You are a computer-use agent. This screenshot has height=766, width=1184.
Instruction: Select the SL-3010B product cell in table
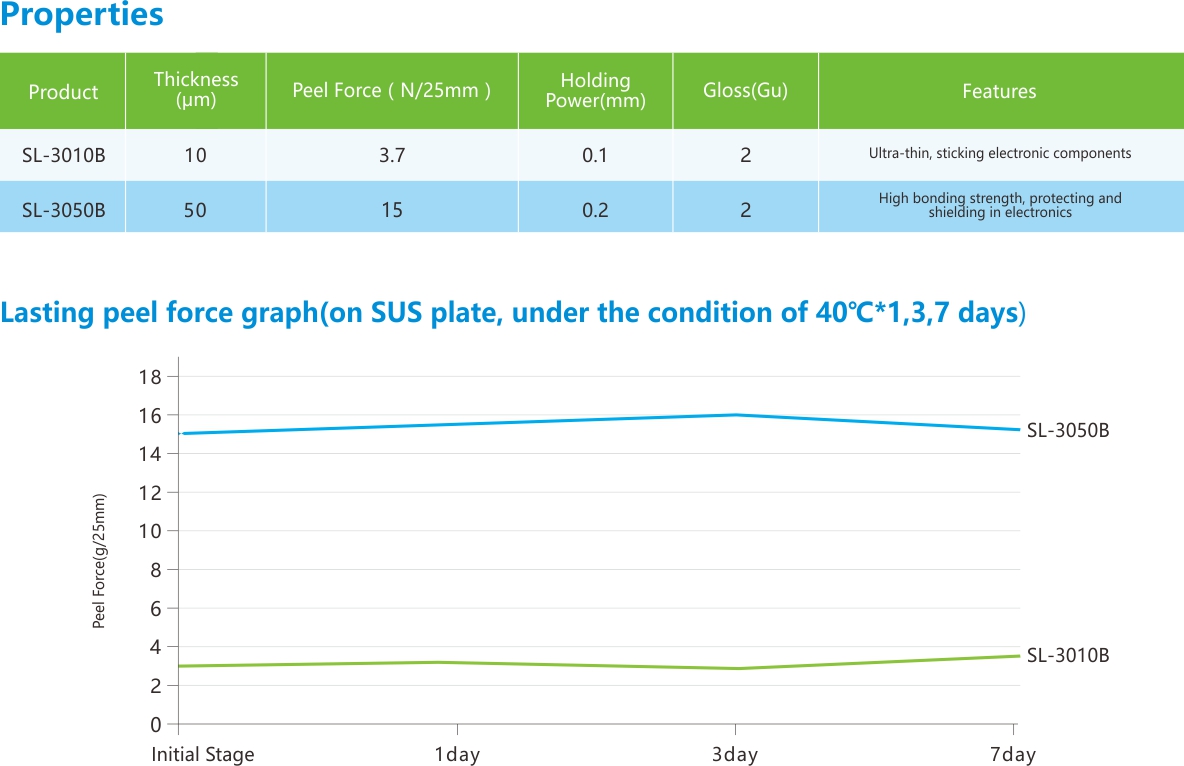click(x=63, y=155)
